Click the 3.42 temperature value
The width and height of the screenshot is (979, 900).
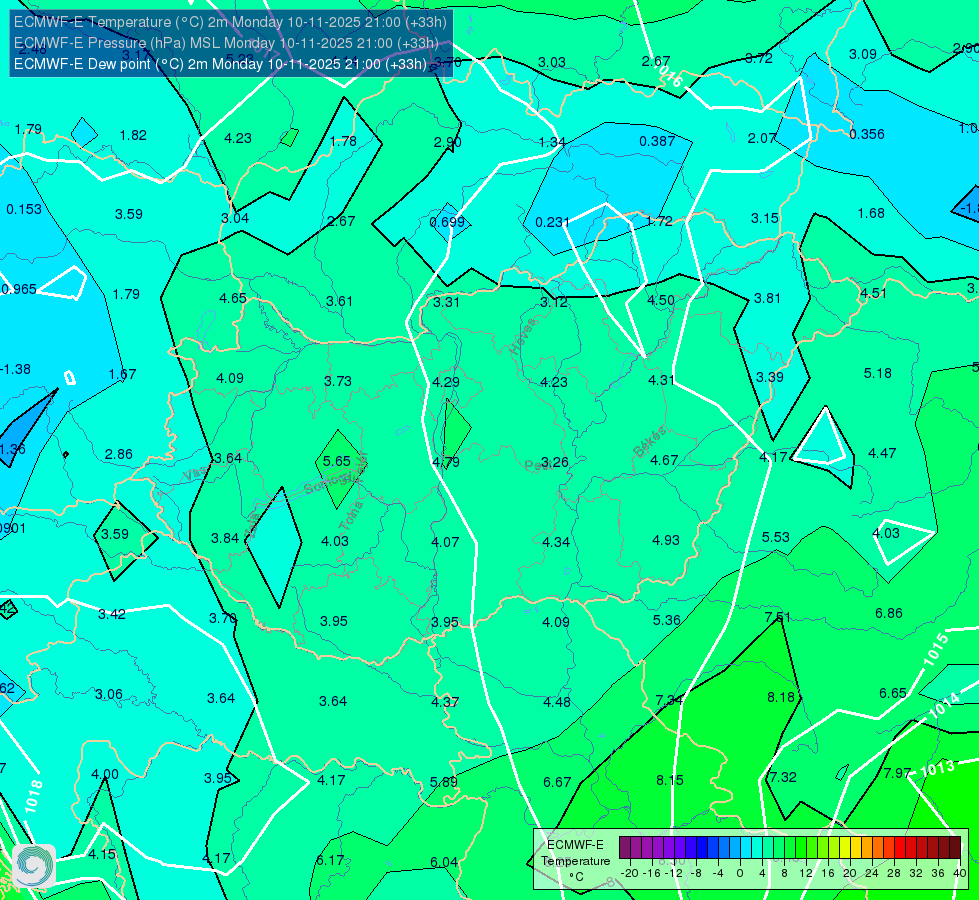(x=112, y=614)
